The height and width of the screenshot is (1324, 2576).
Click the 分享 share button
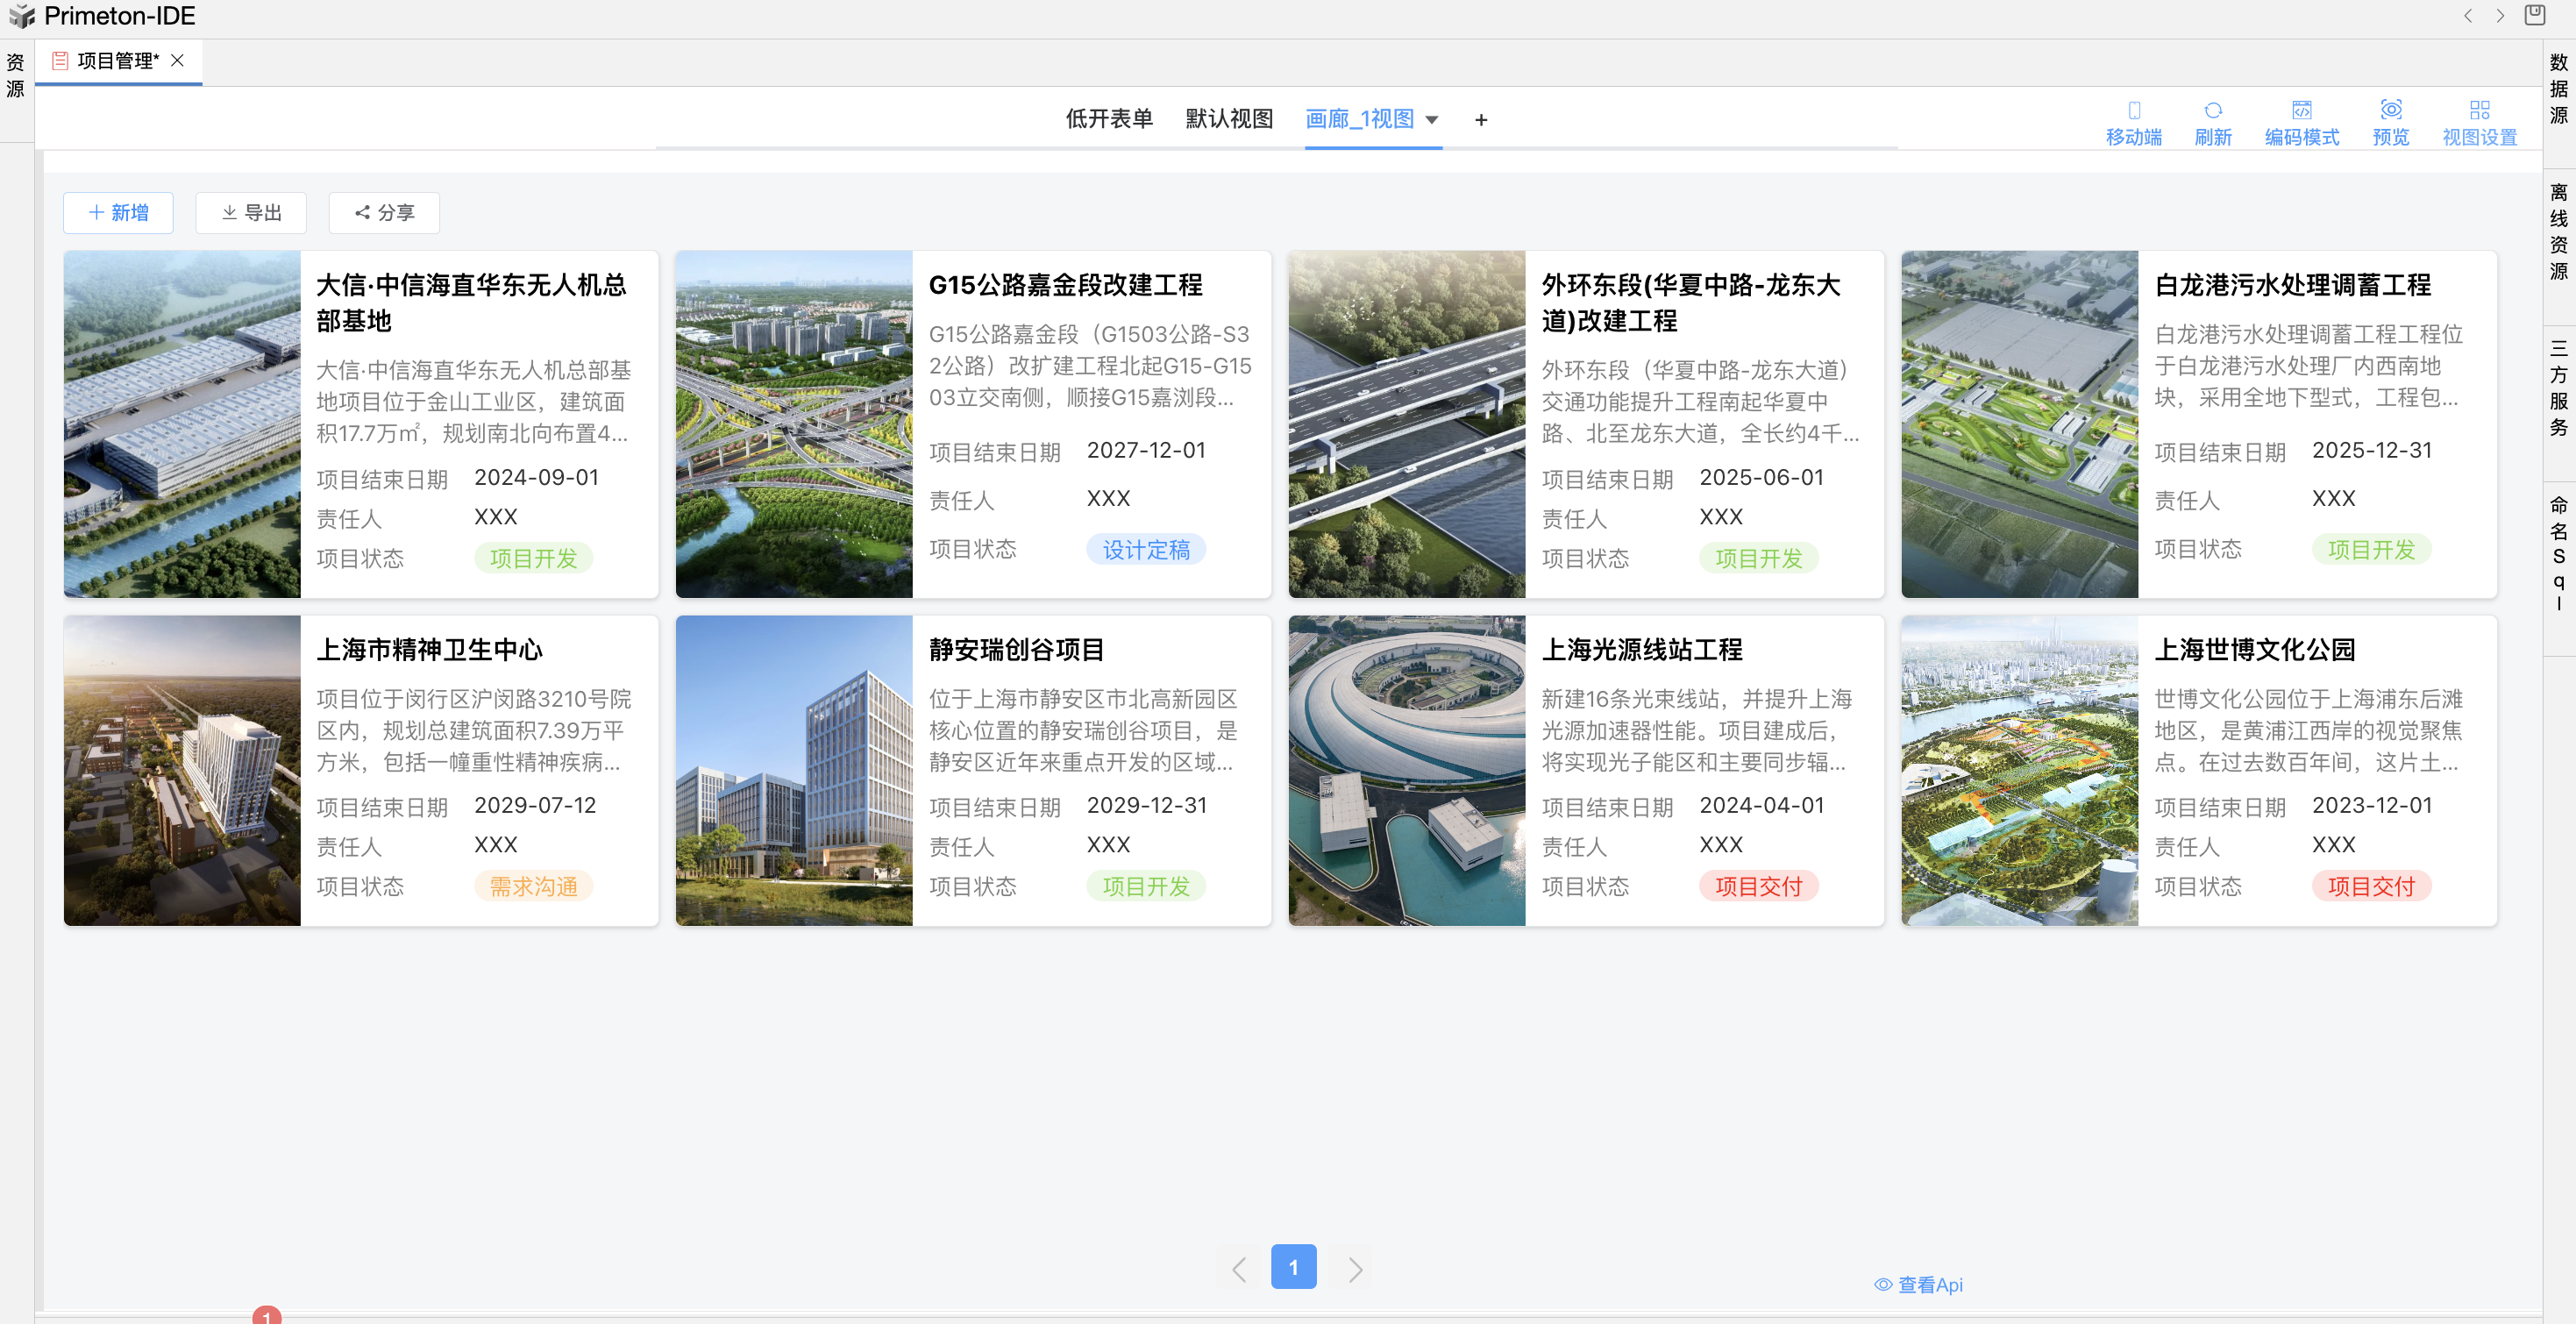[384, 213]
